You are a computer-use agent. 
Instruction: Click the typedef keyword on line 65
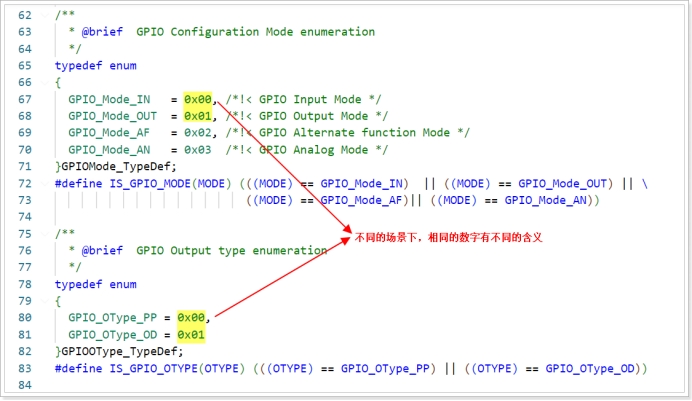pyautogui.click(x=79, y=66)
